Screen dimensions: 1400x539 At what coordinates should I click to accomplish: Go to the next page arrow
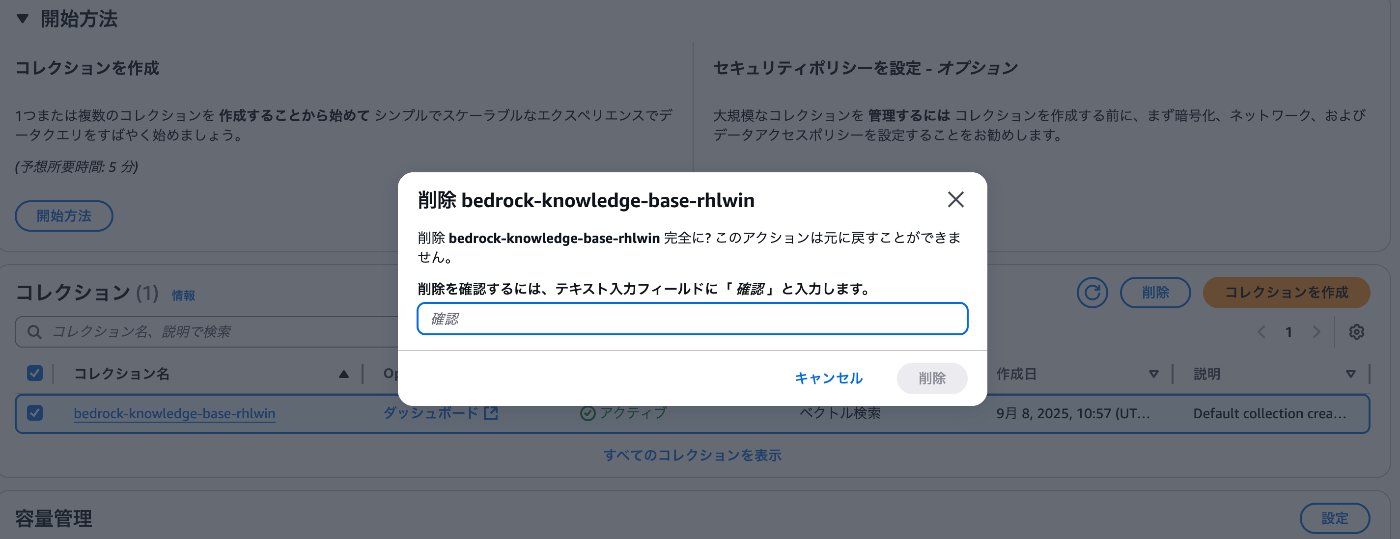(1317, 332)
